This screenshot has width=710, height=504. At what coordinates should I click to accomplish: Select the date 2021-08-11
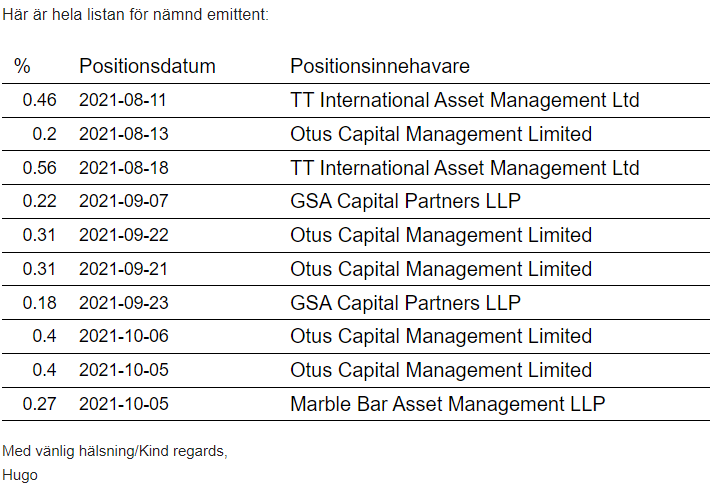[x=124, y=100]
